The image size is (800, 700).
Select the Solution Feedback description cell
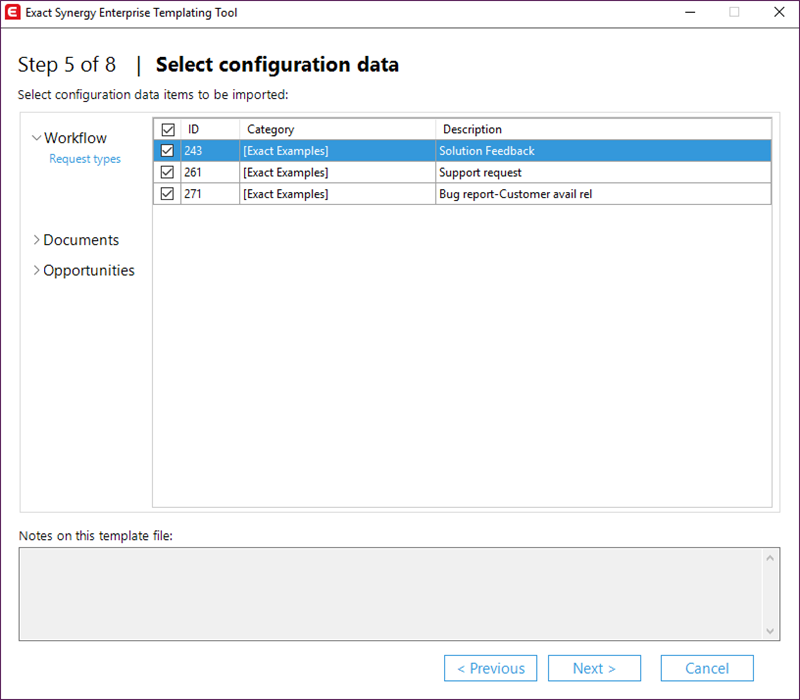point(604,151)
